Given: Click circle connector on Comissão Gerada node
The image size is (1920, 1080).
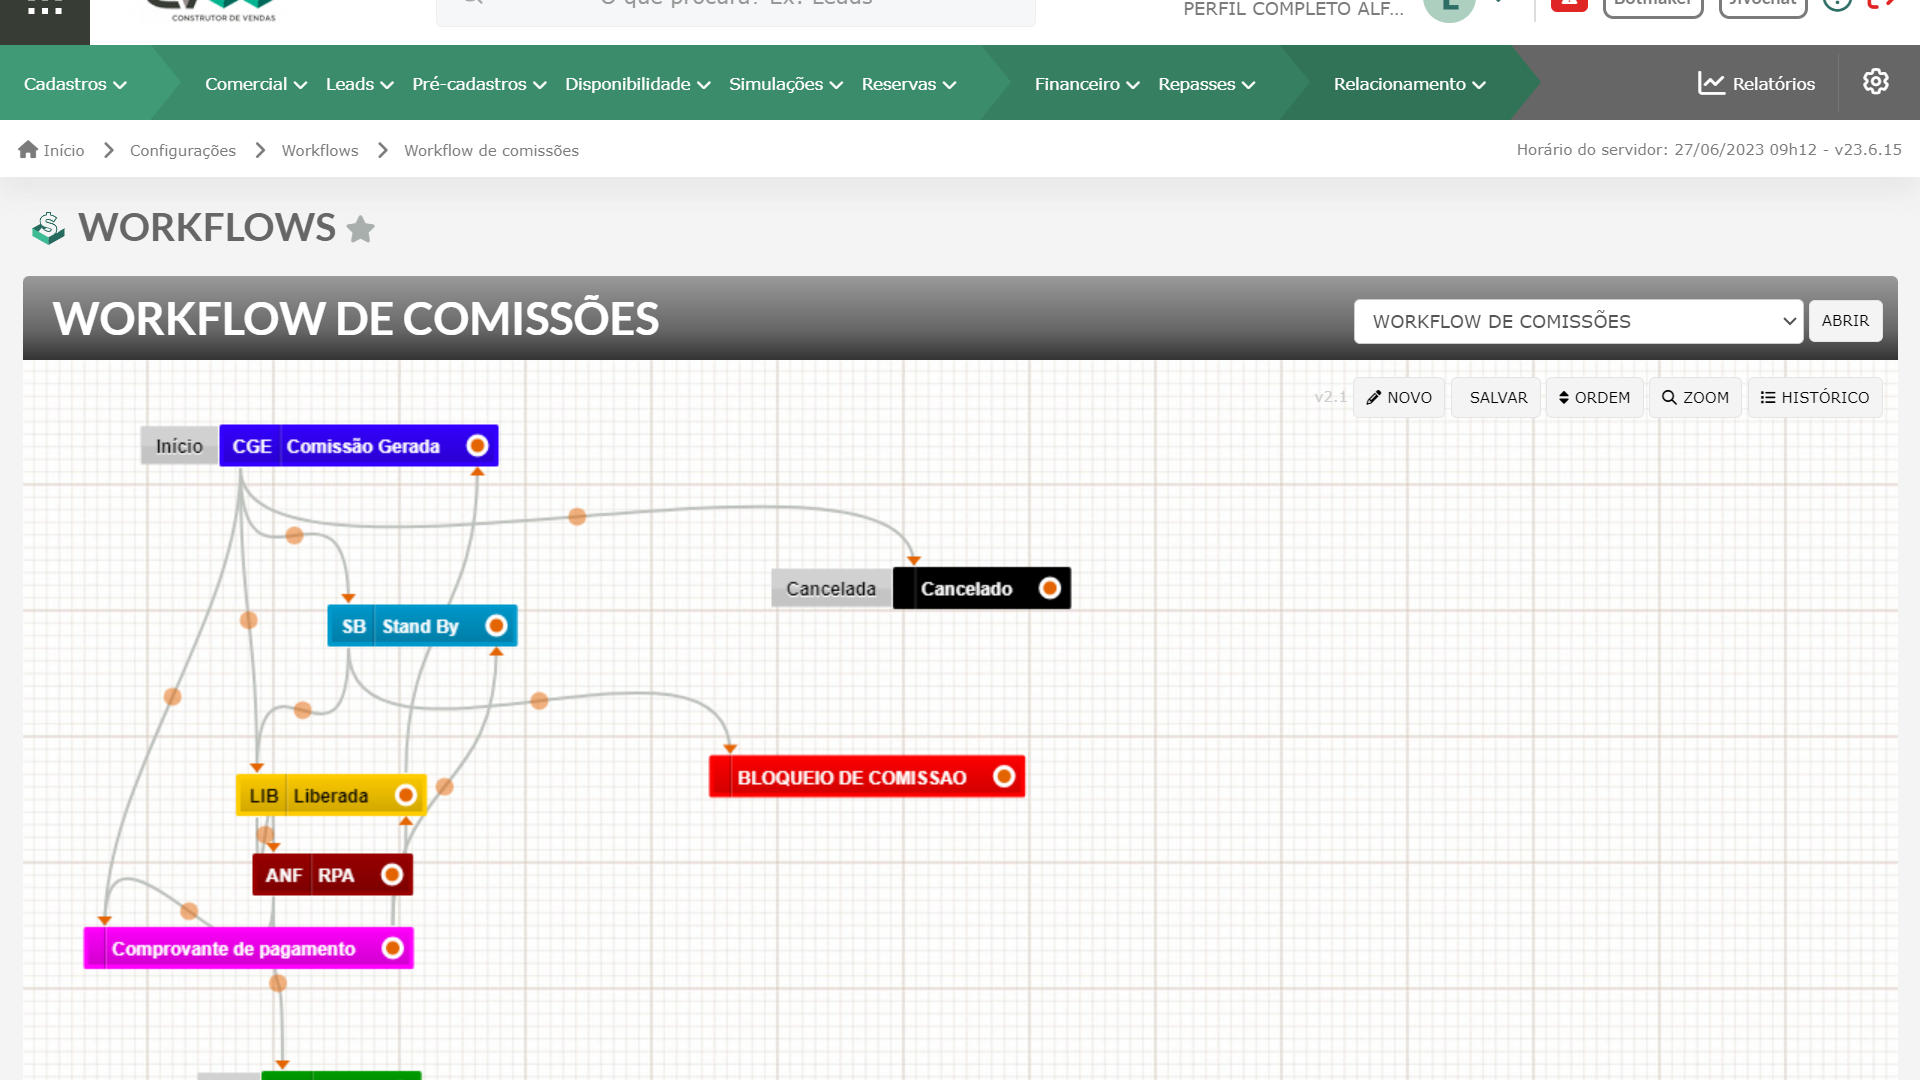Looking at the screenshot, I should coord(478,446).
